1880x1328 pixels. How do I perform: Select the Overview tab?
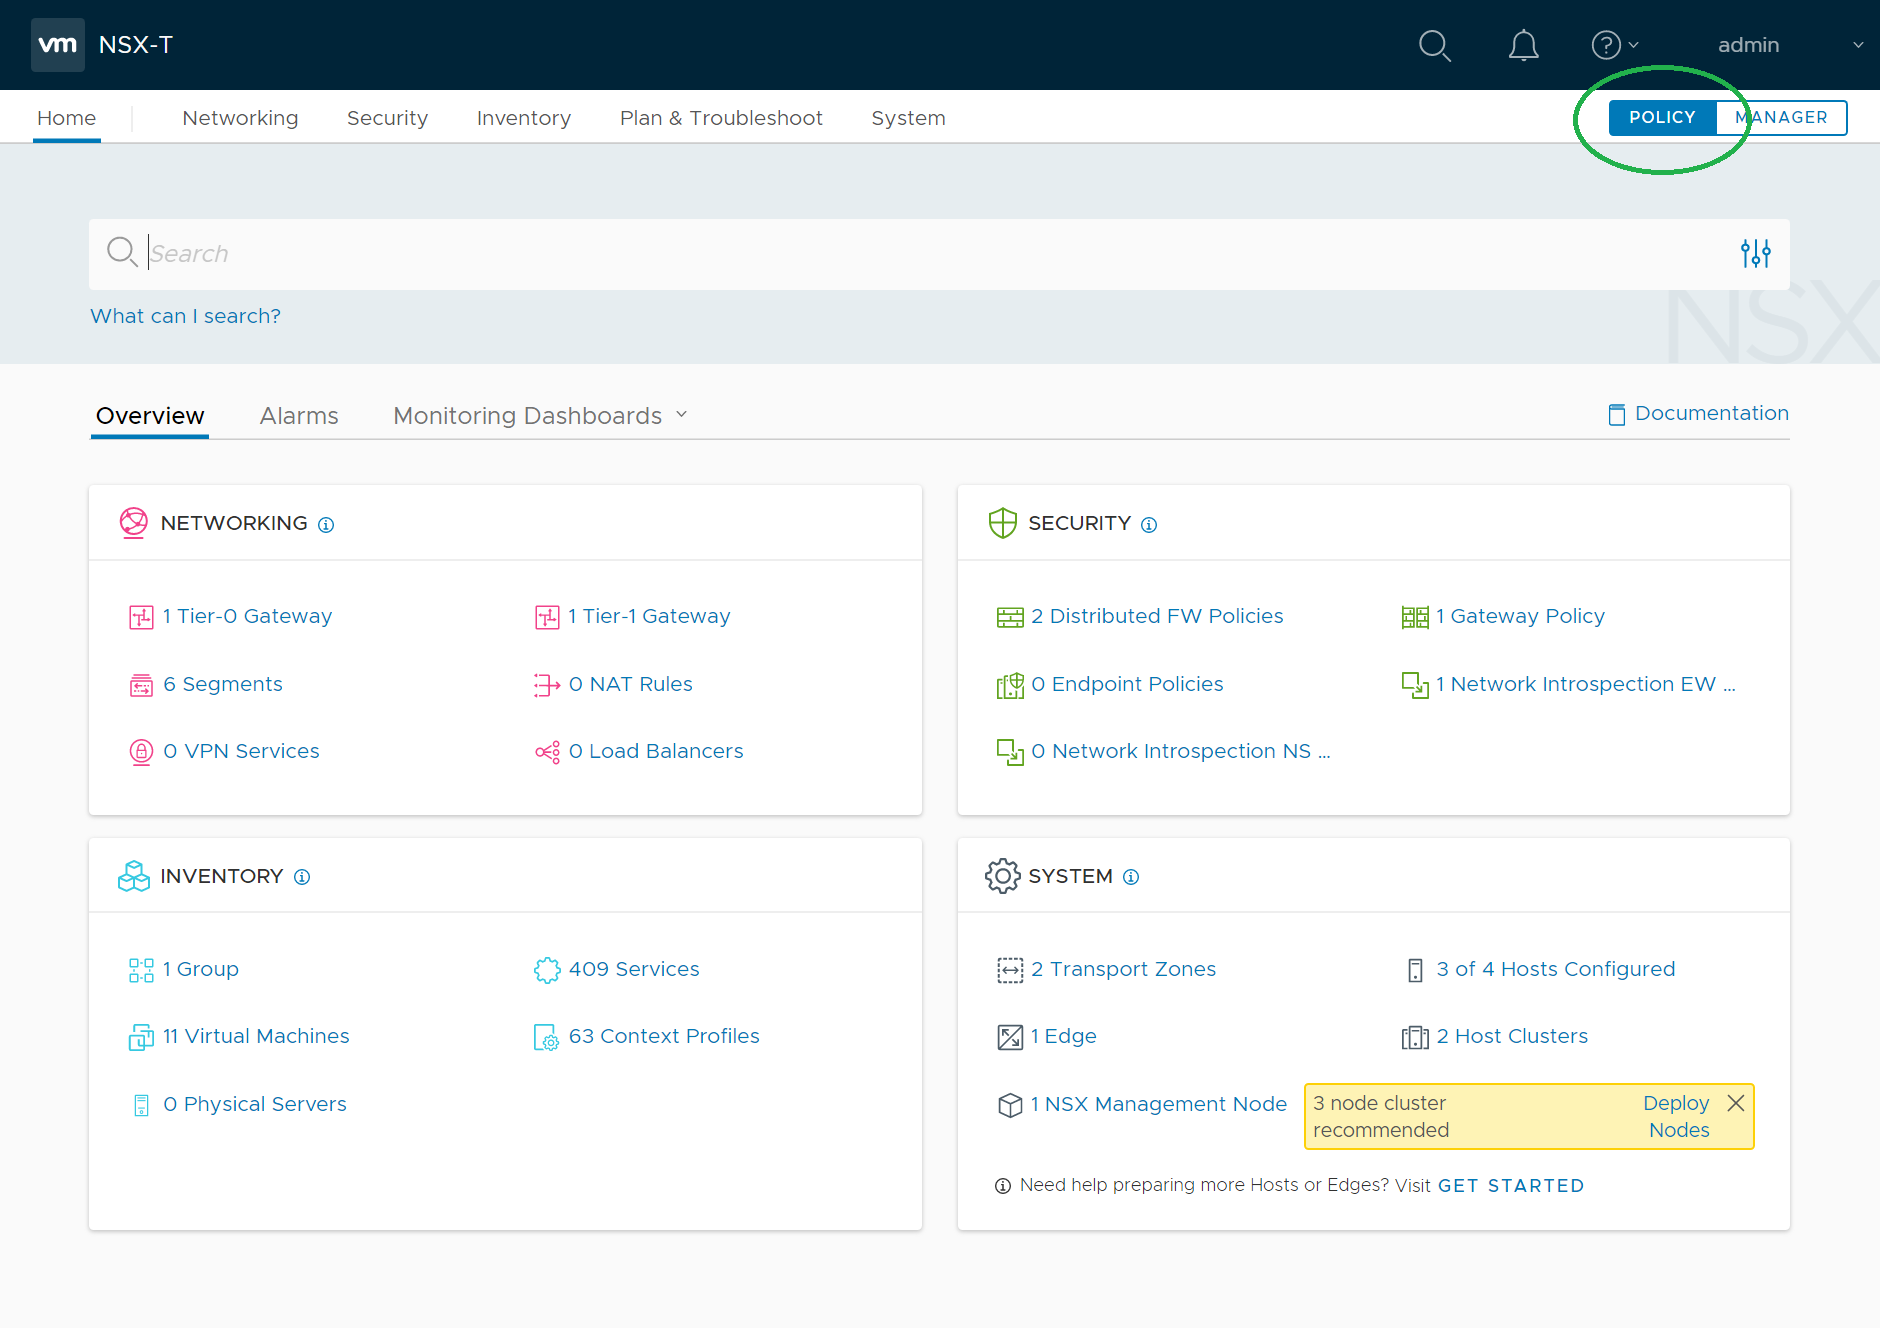point(150,415)
